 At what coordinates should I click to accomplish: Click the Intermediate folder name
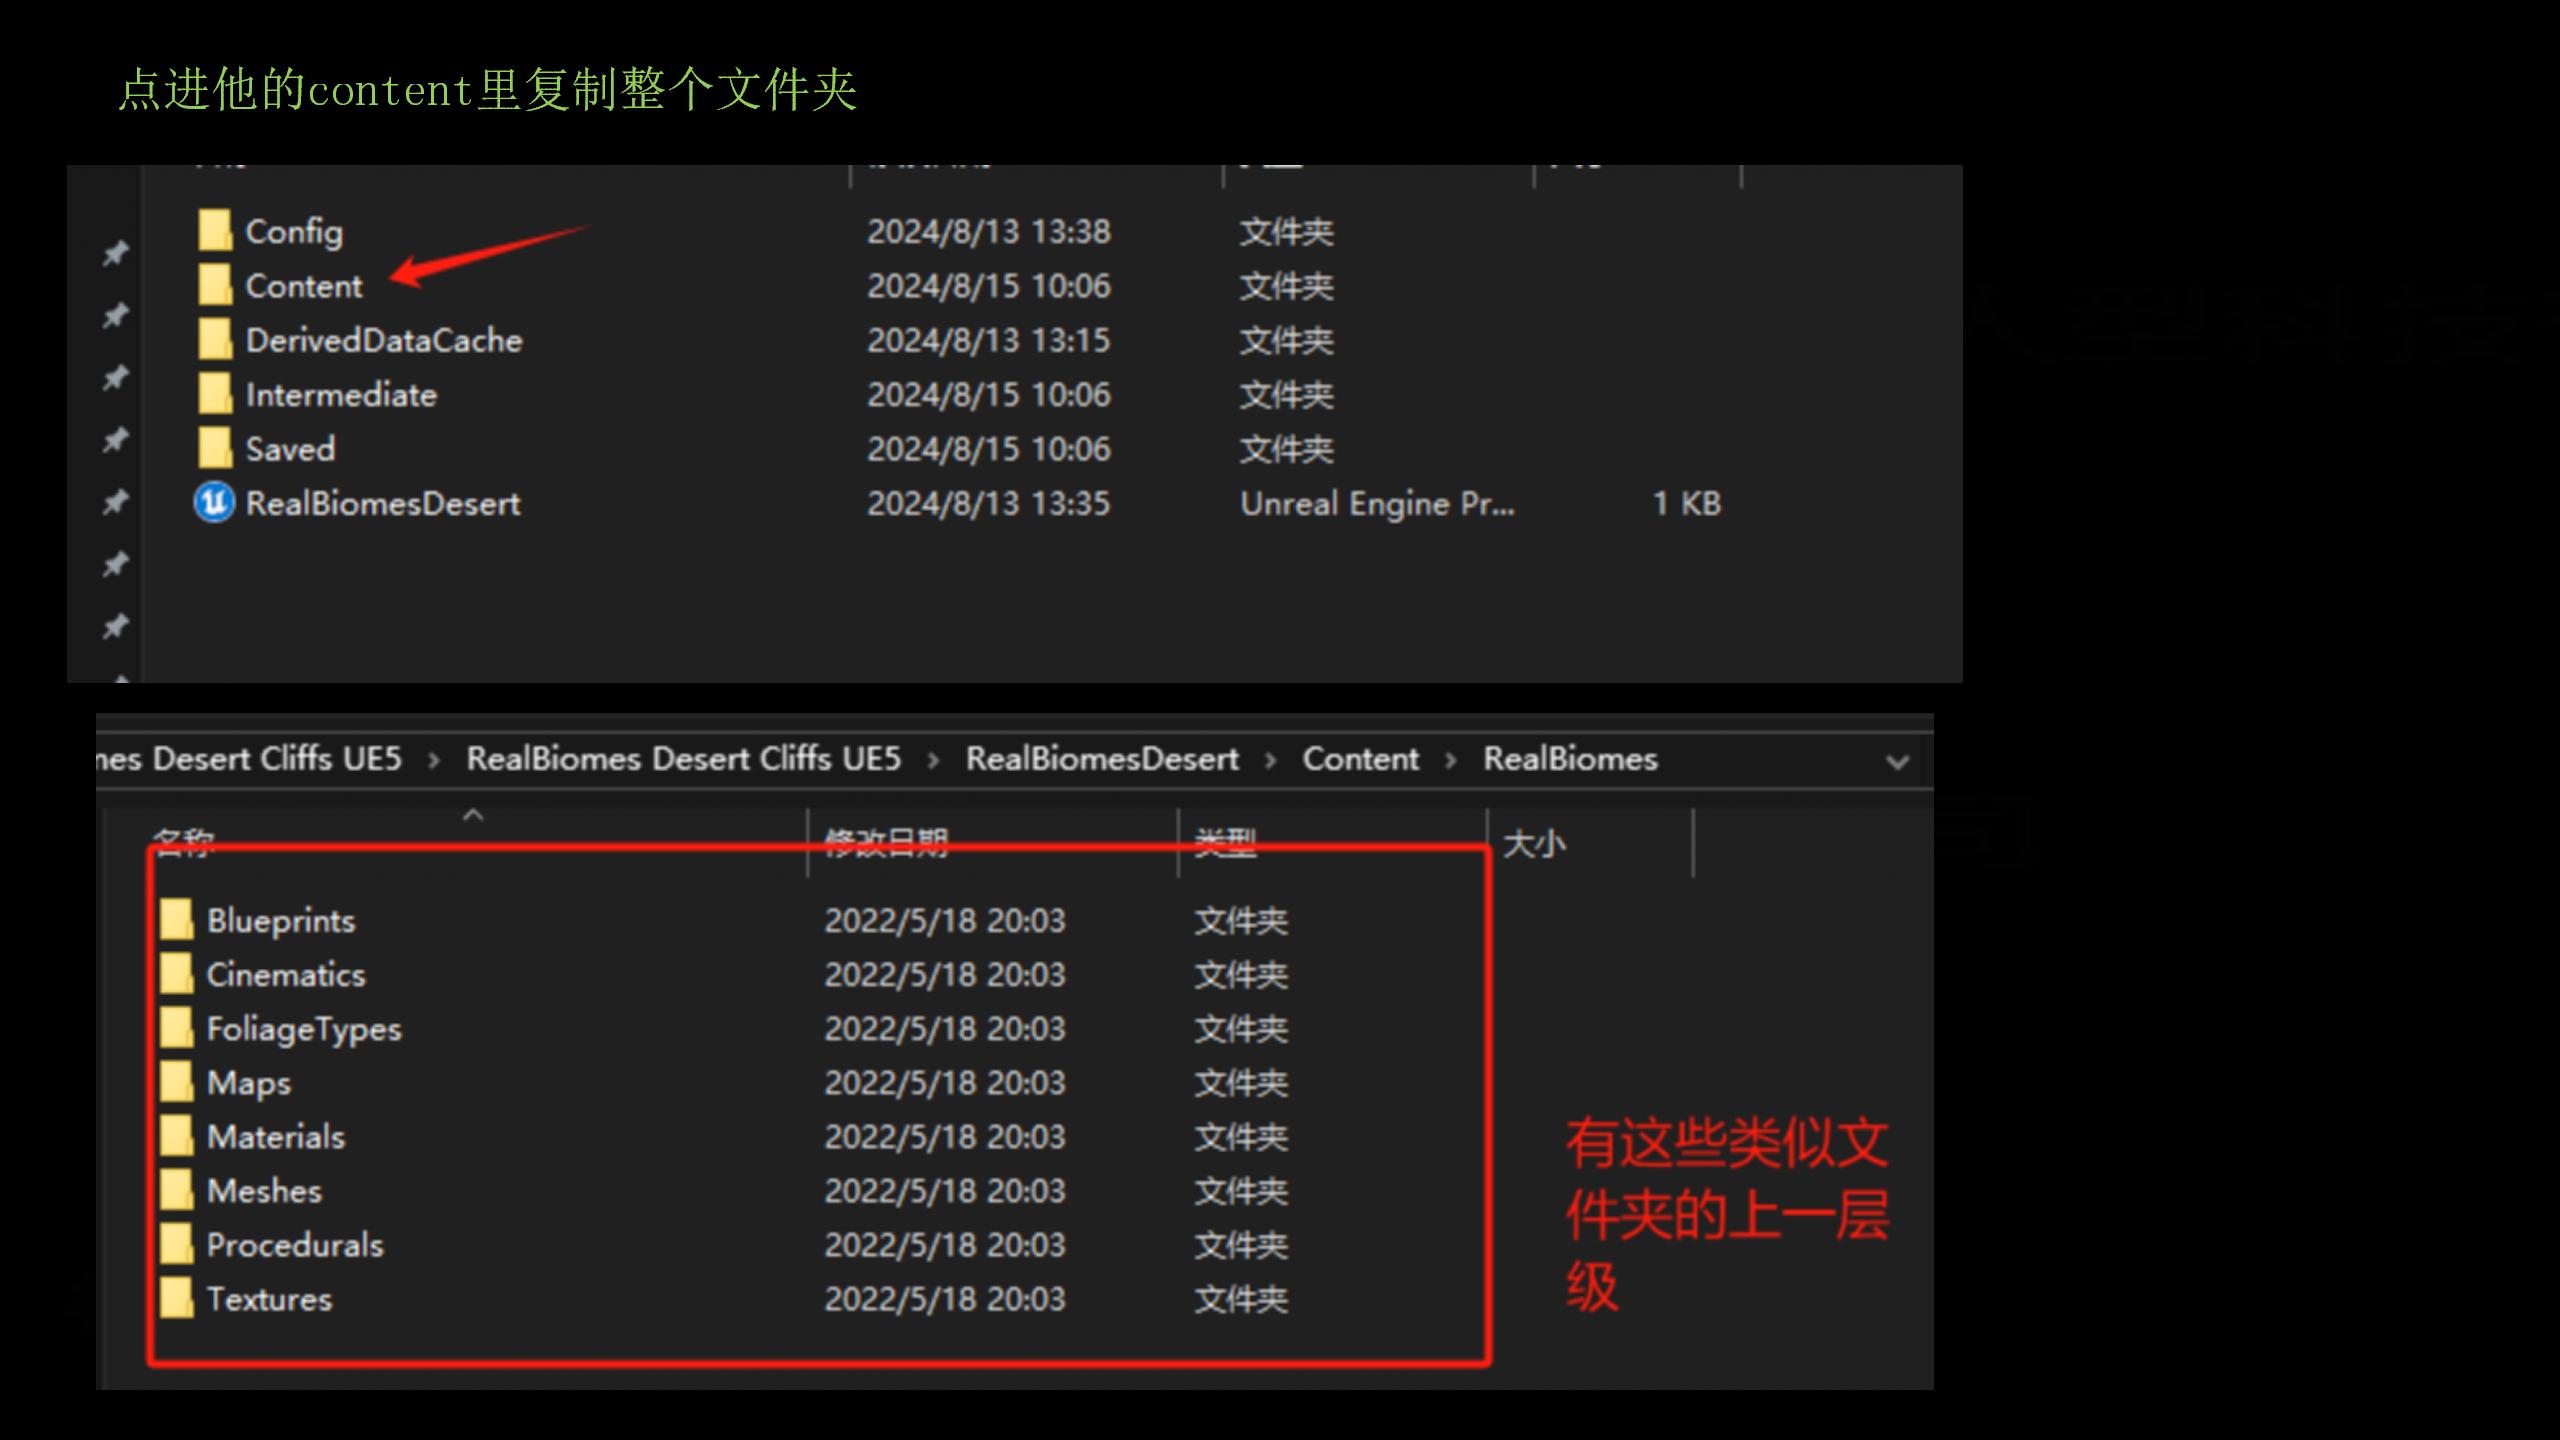pos(341,395)
